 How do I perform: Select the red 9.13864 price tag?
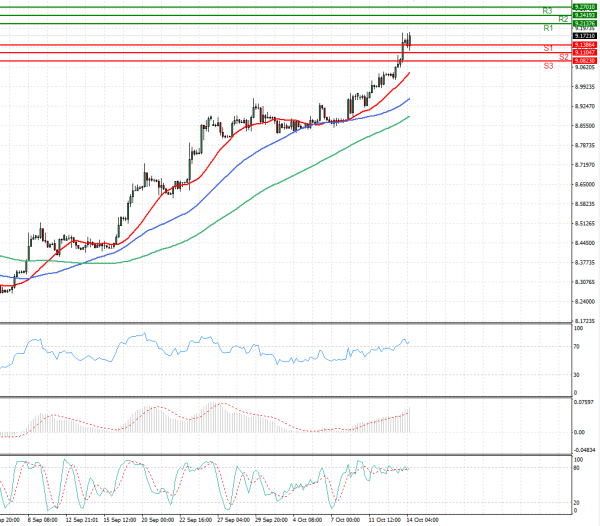pos(585,45)
